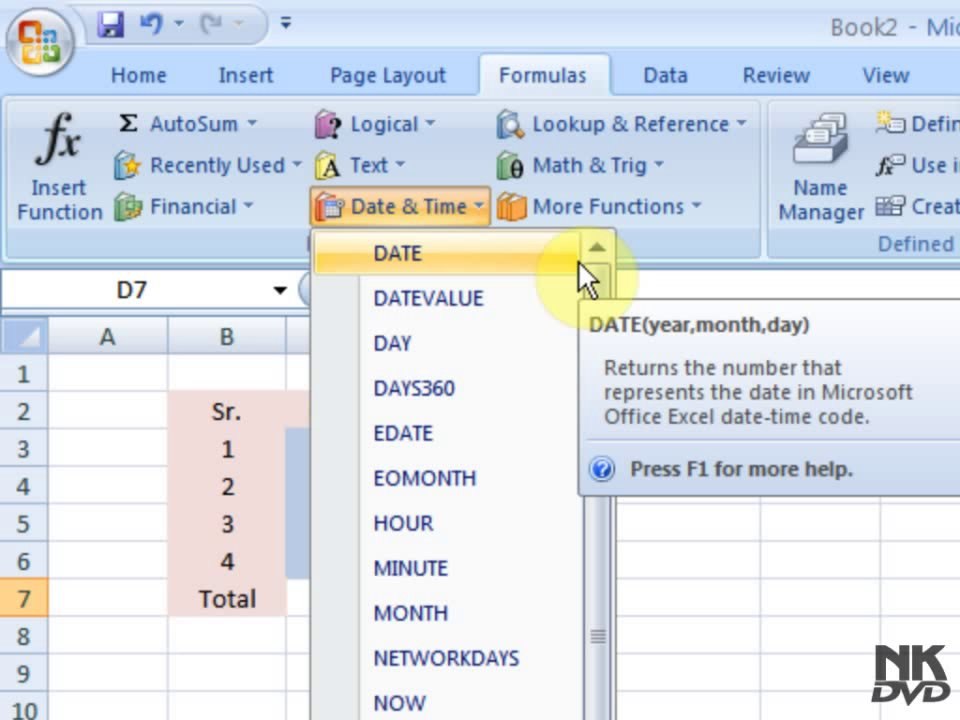The width and height of the screenshot is (960, 720).
Task: Open the Math & Trig functions menu
Action: pos(580,165)
